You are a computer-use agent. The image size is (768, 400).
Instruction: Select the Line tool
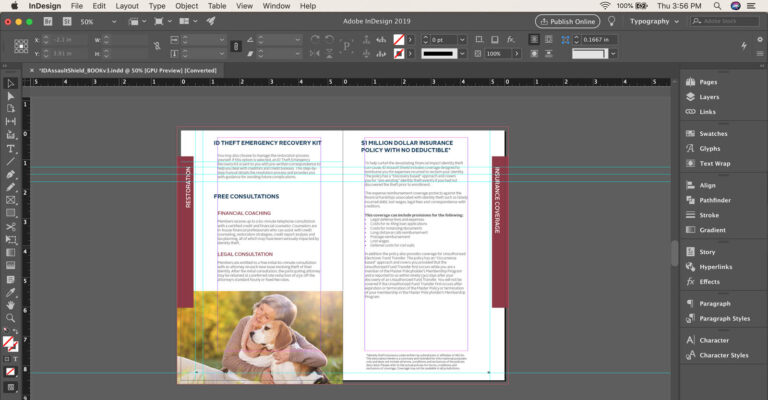(x=10, y=162)
